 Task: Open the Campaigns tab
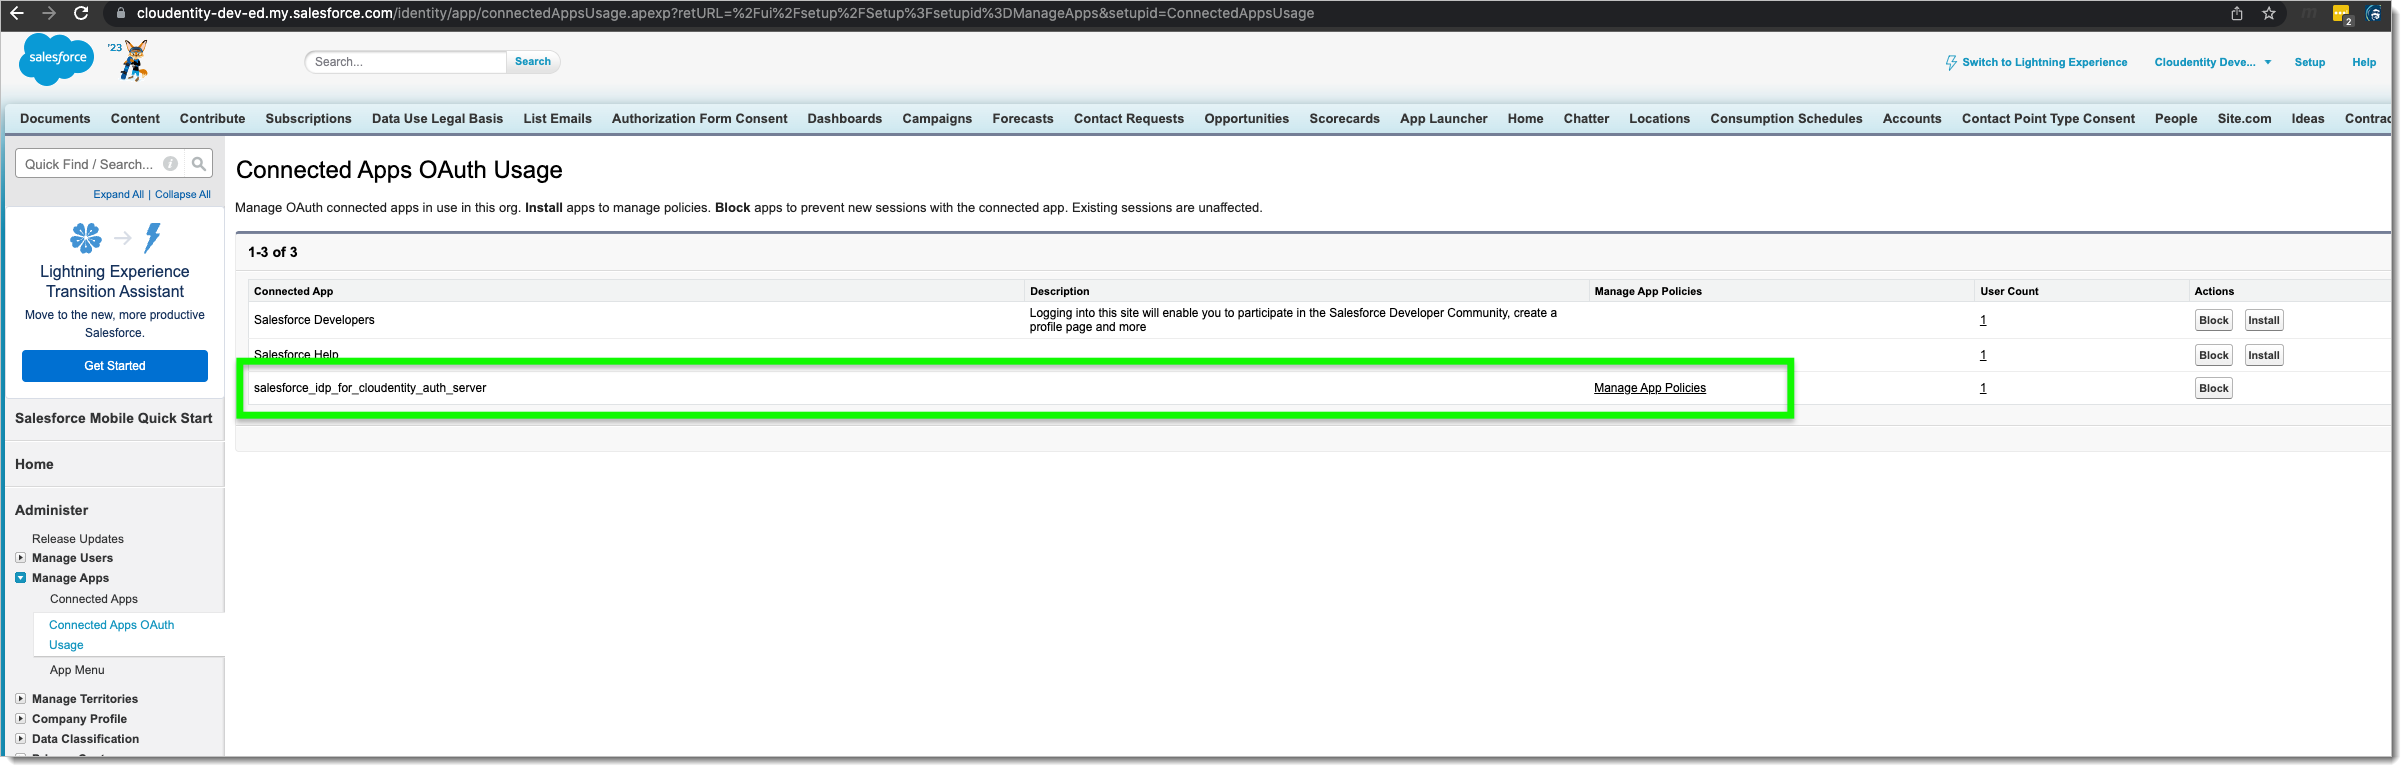tap(937, 118)
